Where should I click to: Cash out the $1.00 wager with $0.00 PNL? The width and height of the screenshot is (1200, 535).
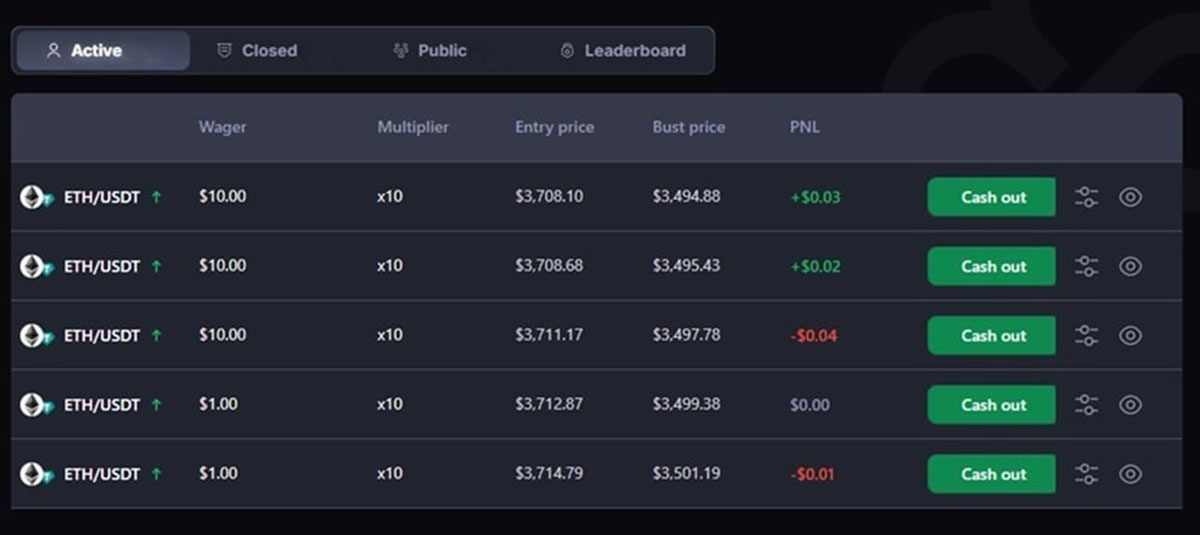coord(991,404)
